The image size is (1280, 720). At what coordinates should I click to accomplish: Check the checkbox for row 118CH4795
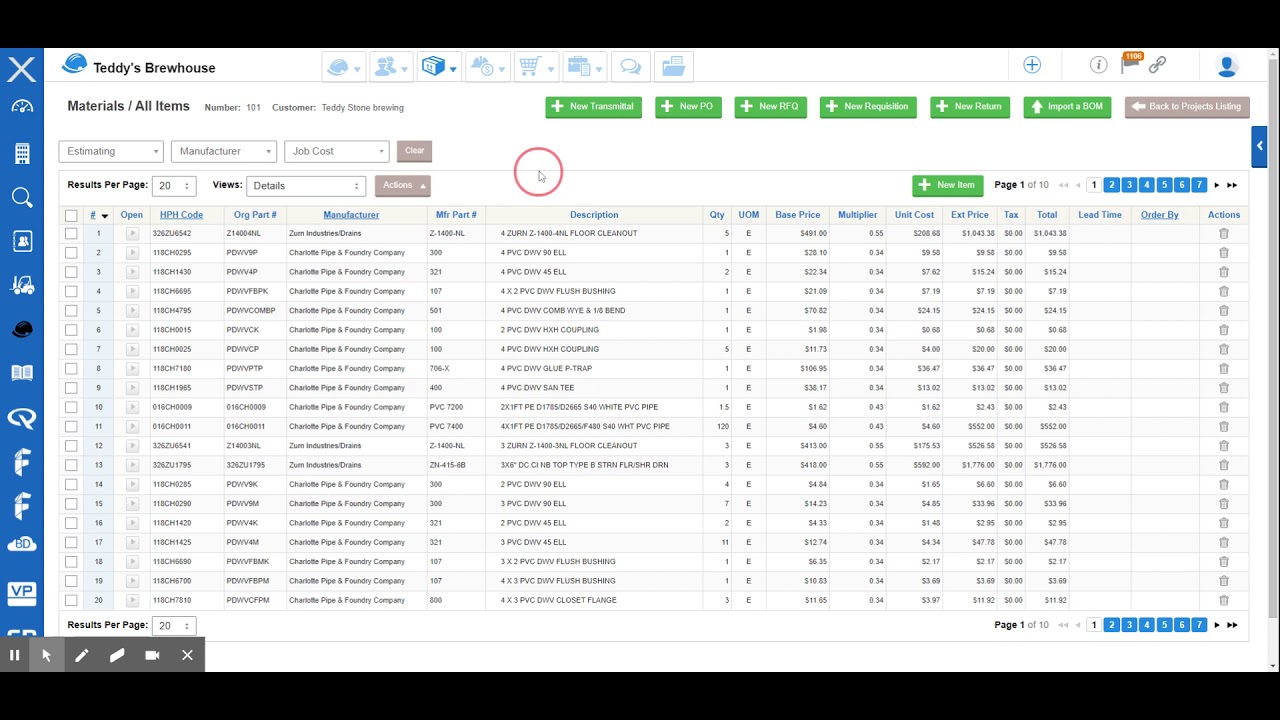click(x=71, y=311)
